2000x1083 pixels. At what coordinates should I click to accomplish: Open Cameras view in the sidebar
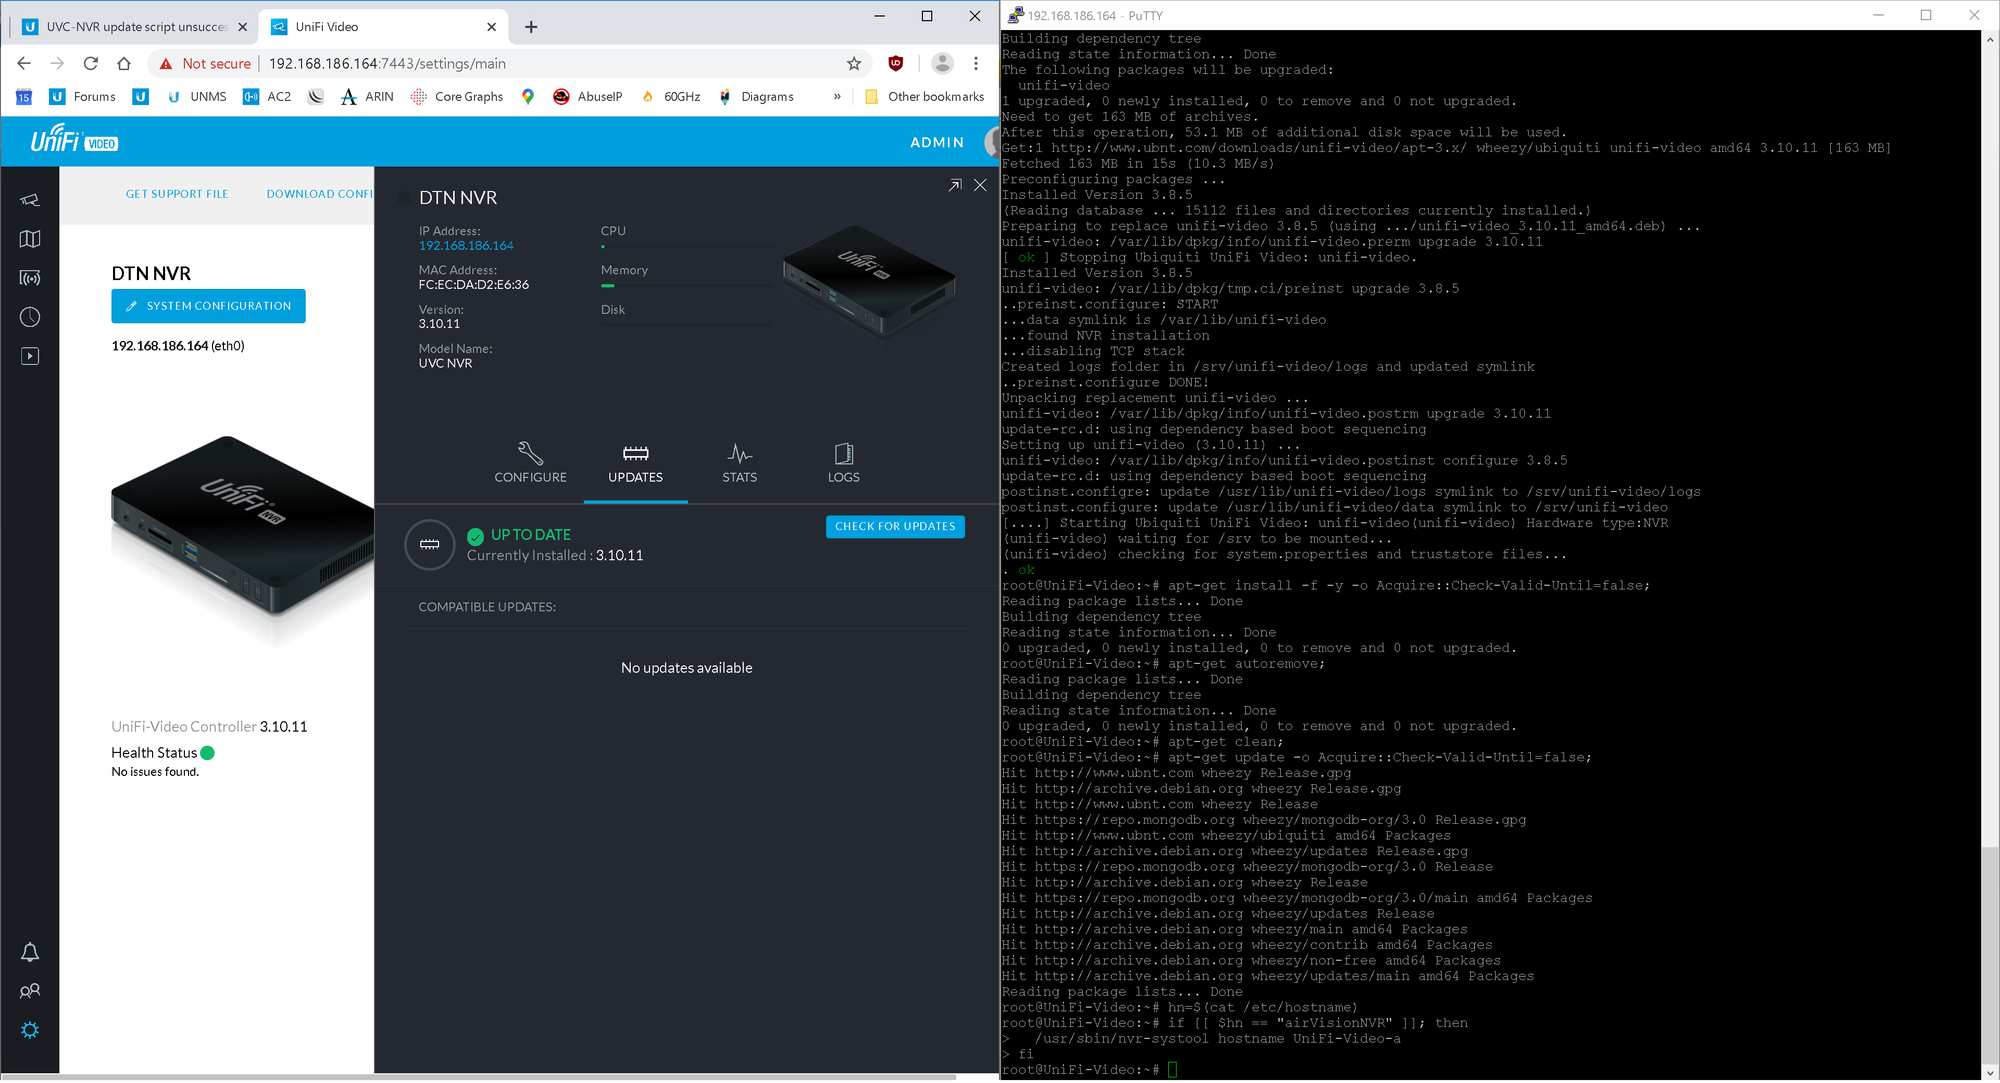click(30, 200)
